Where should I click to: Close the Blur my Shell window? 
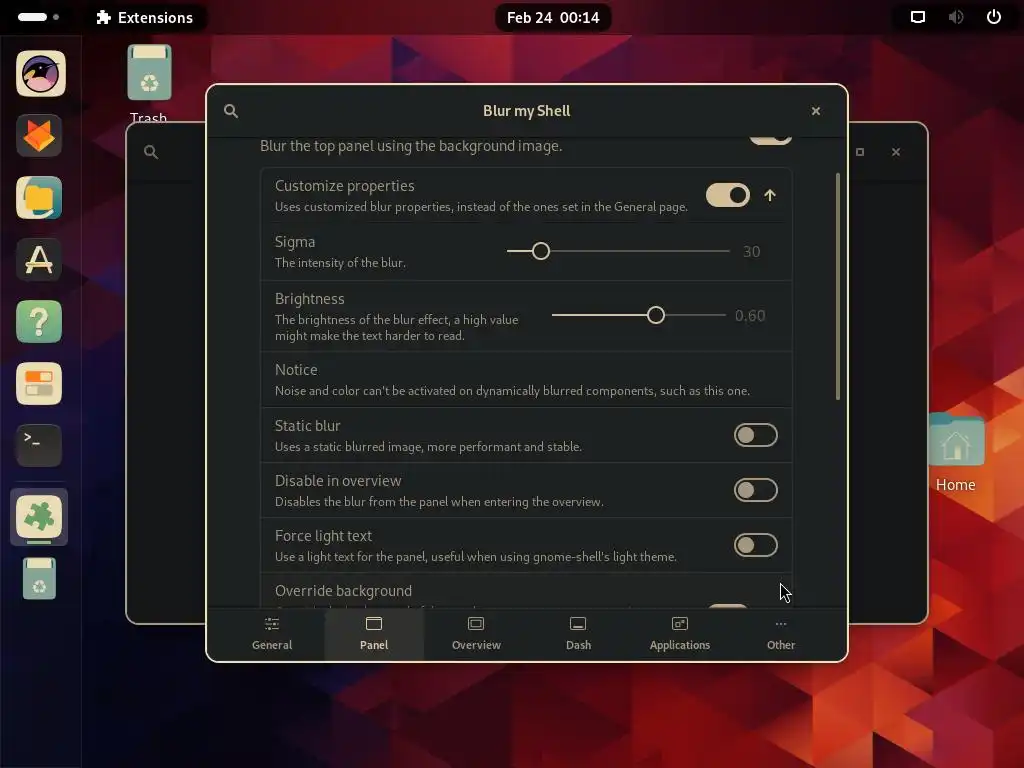coord(816,111)
